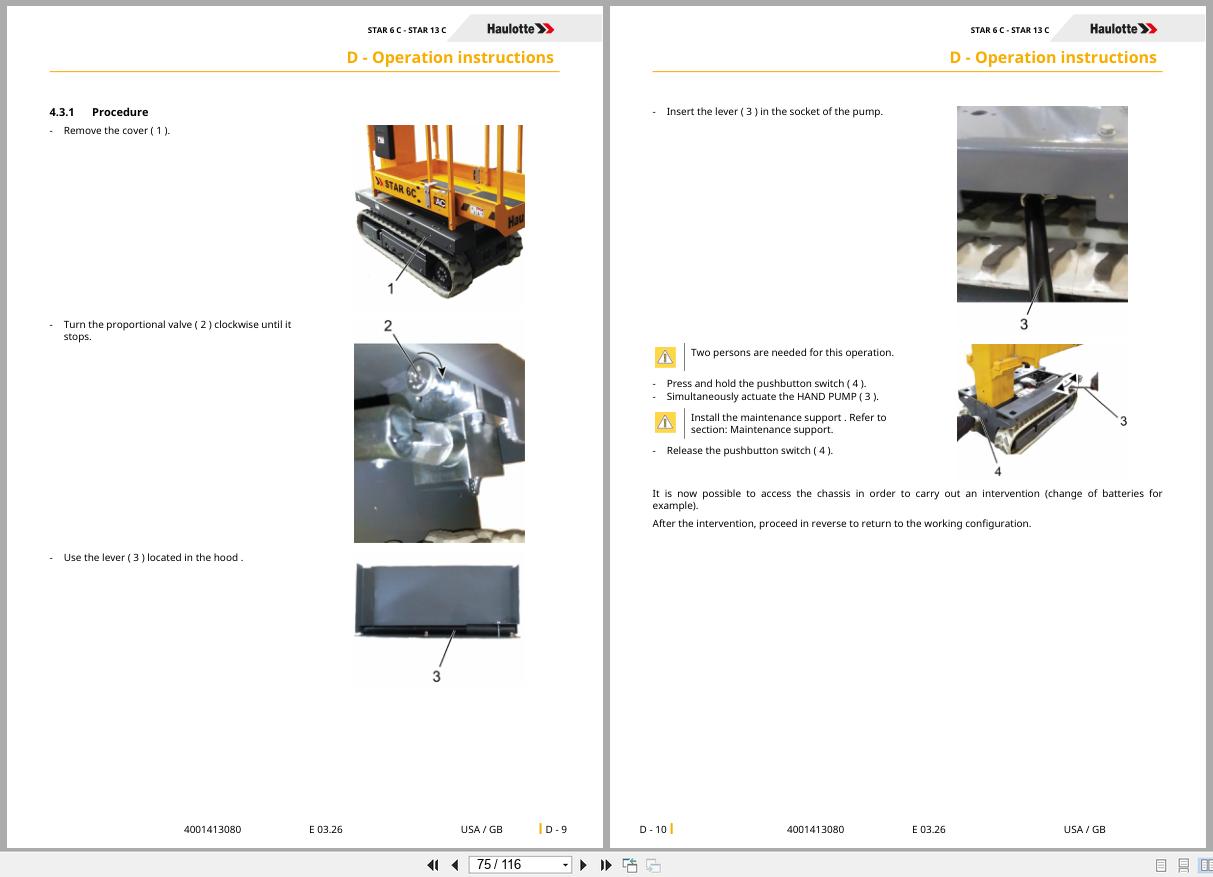The height and width of the screenshot is (877, 1213).
Task: Switch to single page layout
Action: click(1161, 865)
